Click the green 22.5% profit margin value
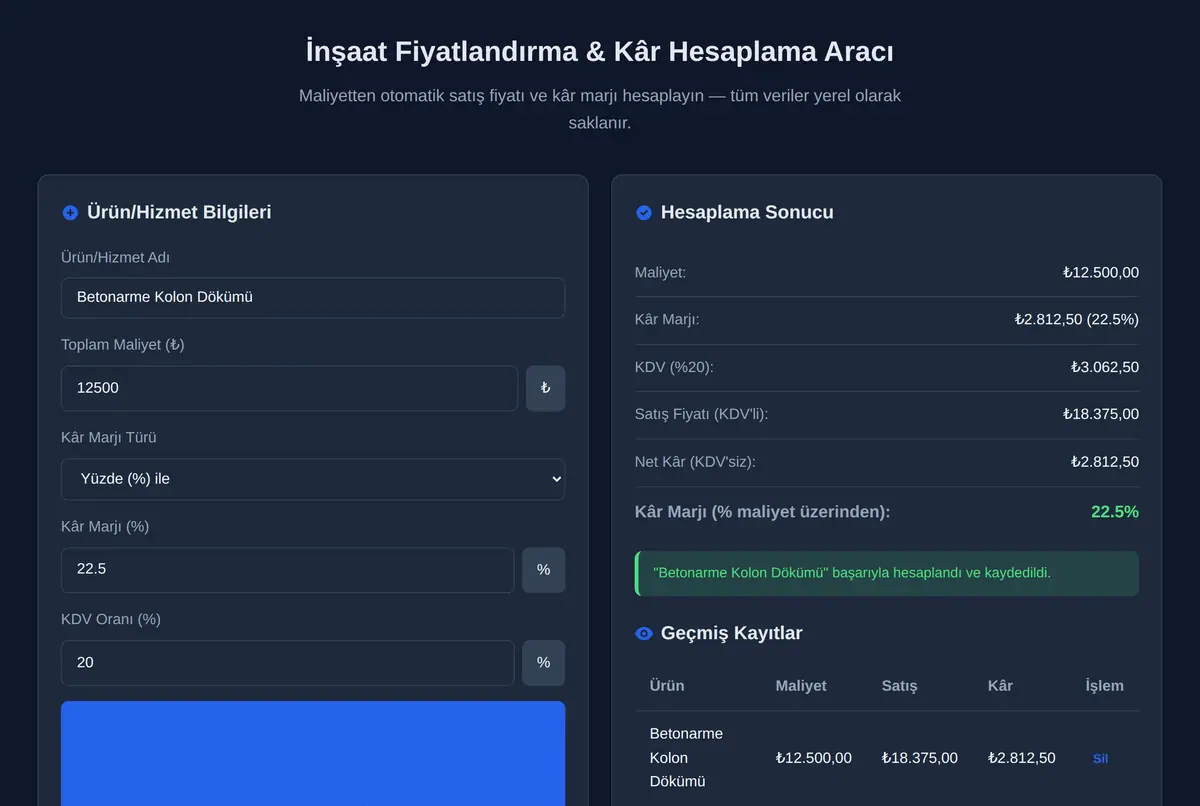The image size is (1200, 806). tap(1115, 512)
